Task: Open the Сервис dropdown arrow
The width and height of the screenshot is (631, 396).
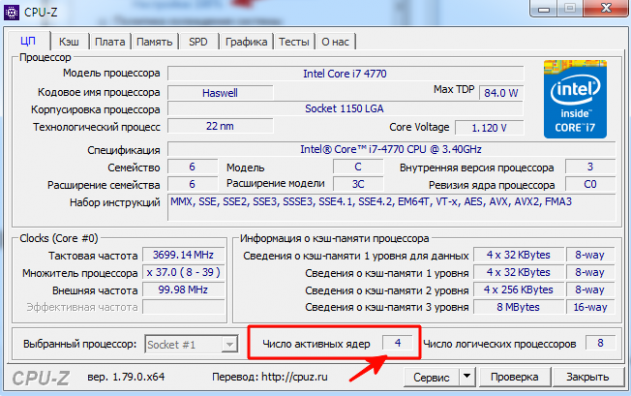Action: coord(467,377)
